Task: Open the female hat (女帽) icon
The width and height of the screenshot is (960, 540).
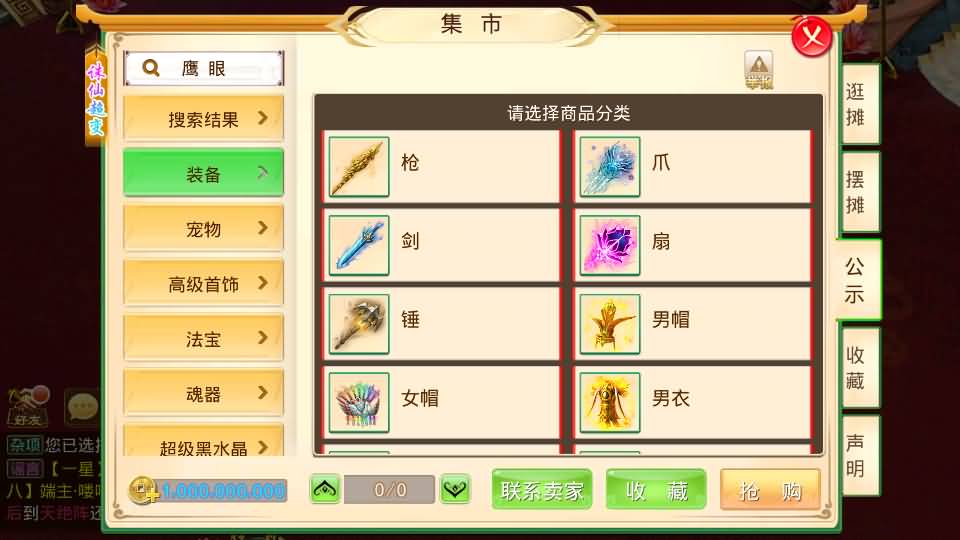Action: click(x=359, y=402)
